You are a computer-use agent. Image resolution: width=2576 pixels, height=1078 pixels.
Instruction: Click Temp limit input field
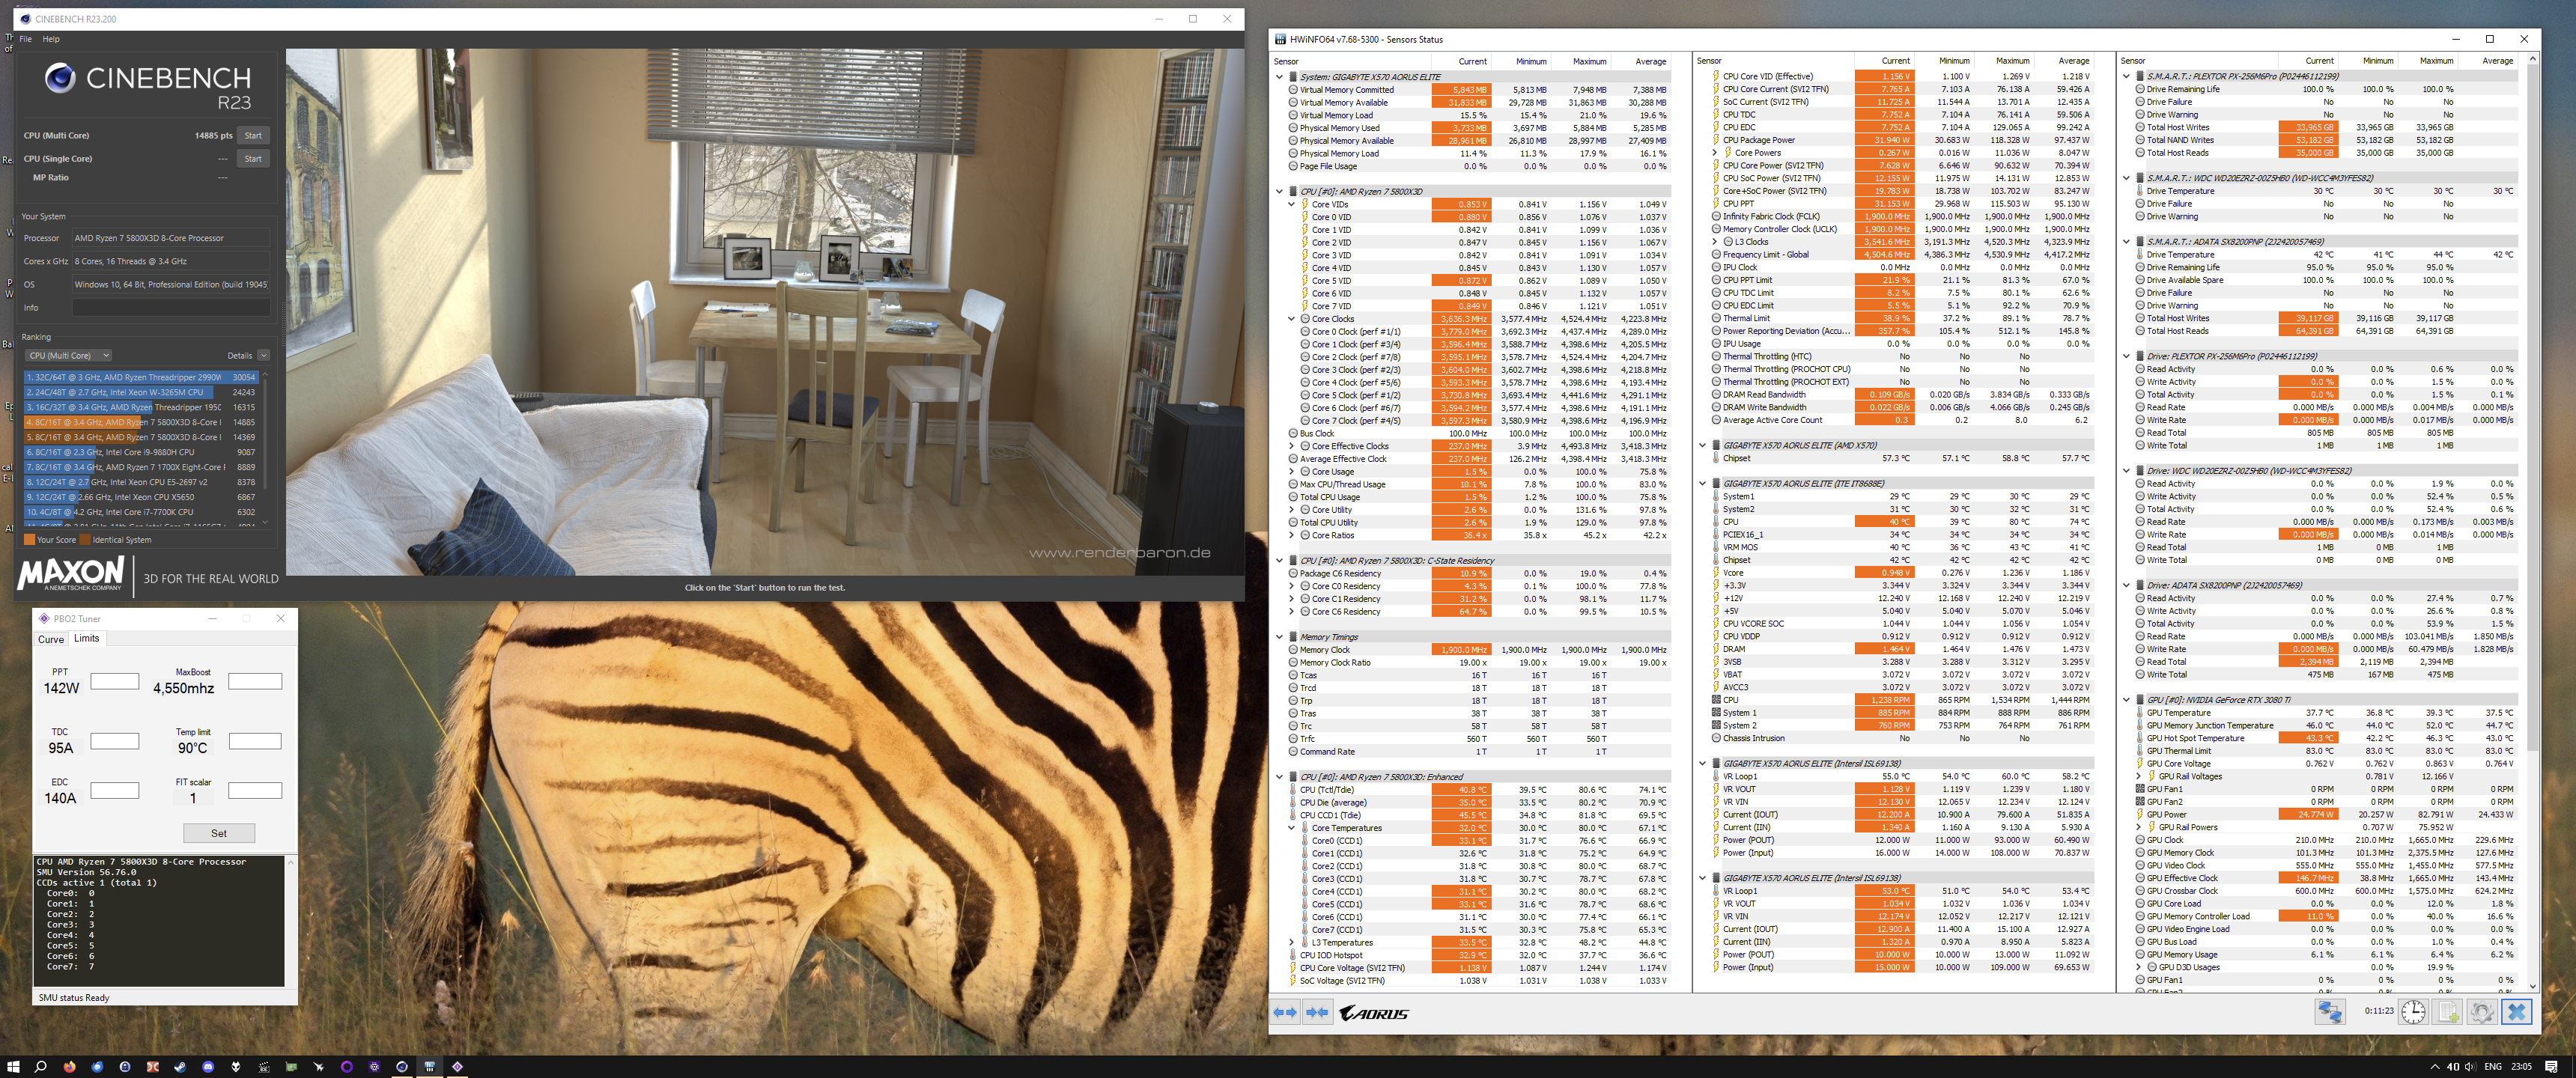click(255, 741)
